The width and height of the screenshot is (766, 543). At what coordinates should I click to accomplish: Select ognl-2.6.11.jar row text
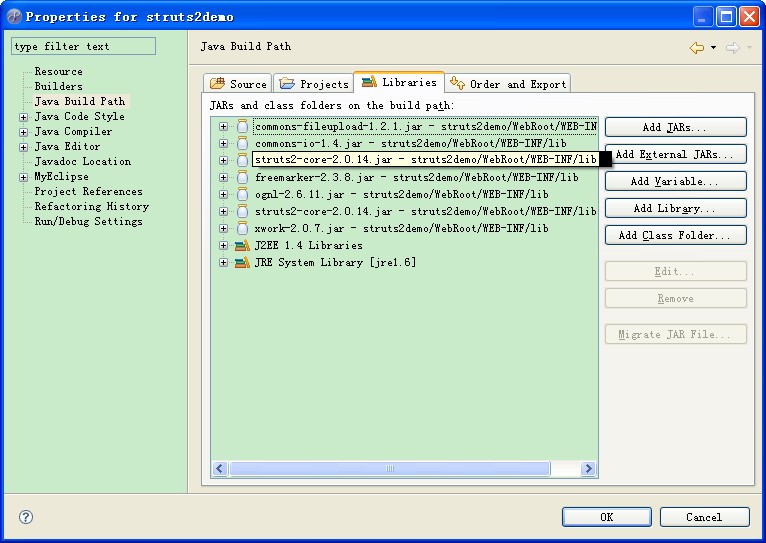401,194
